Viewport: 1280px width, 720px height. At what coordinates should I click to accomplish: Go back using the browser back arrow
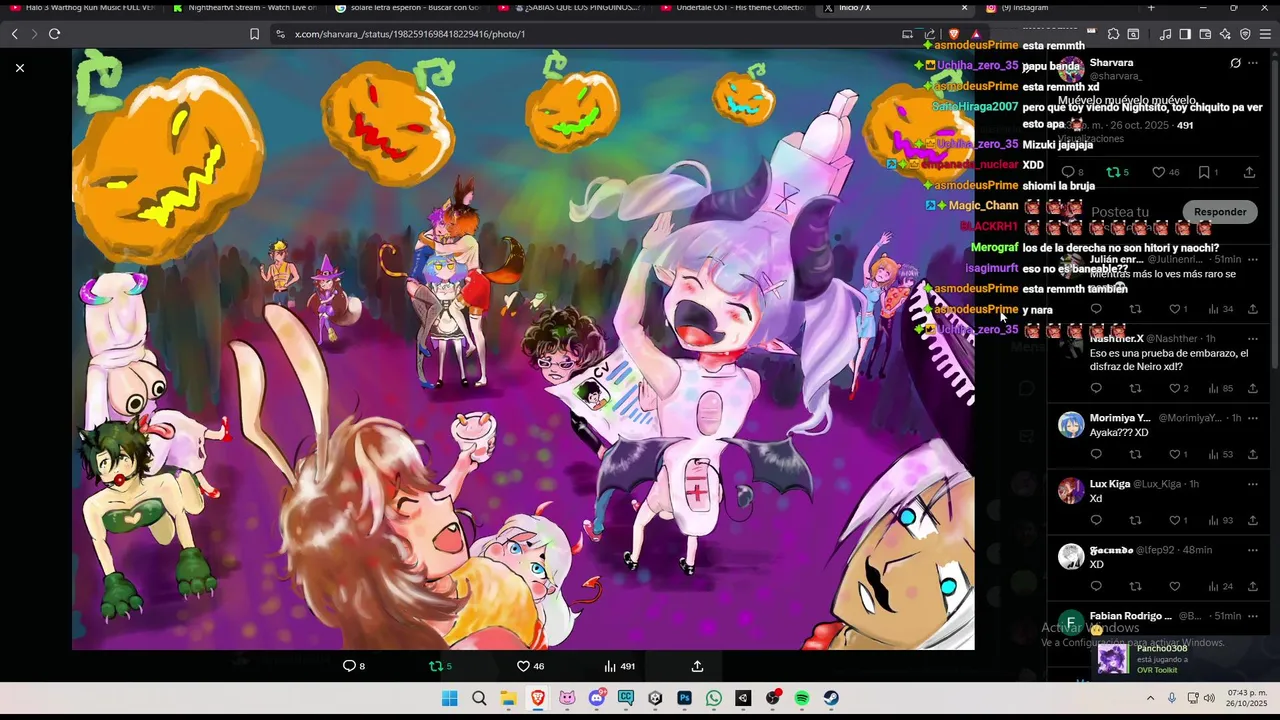pos(14,34)
